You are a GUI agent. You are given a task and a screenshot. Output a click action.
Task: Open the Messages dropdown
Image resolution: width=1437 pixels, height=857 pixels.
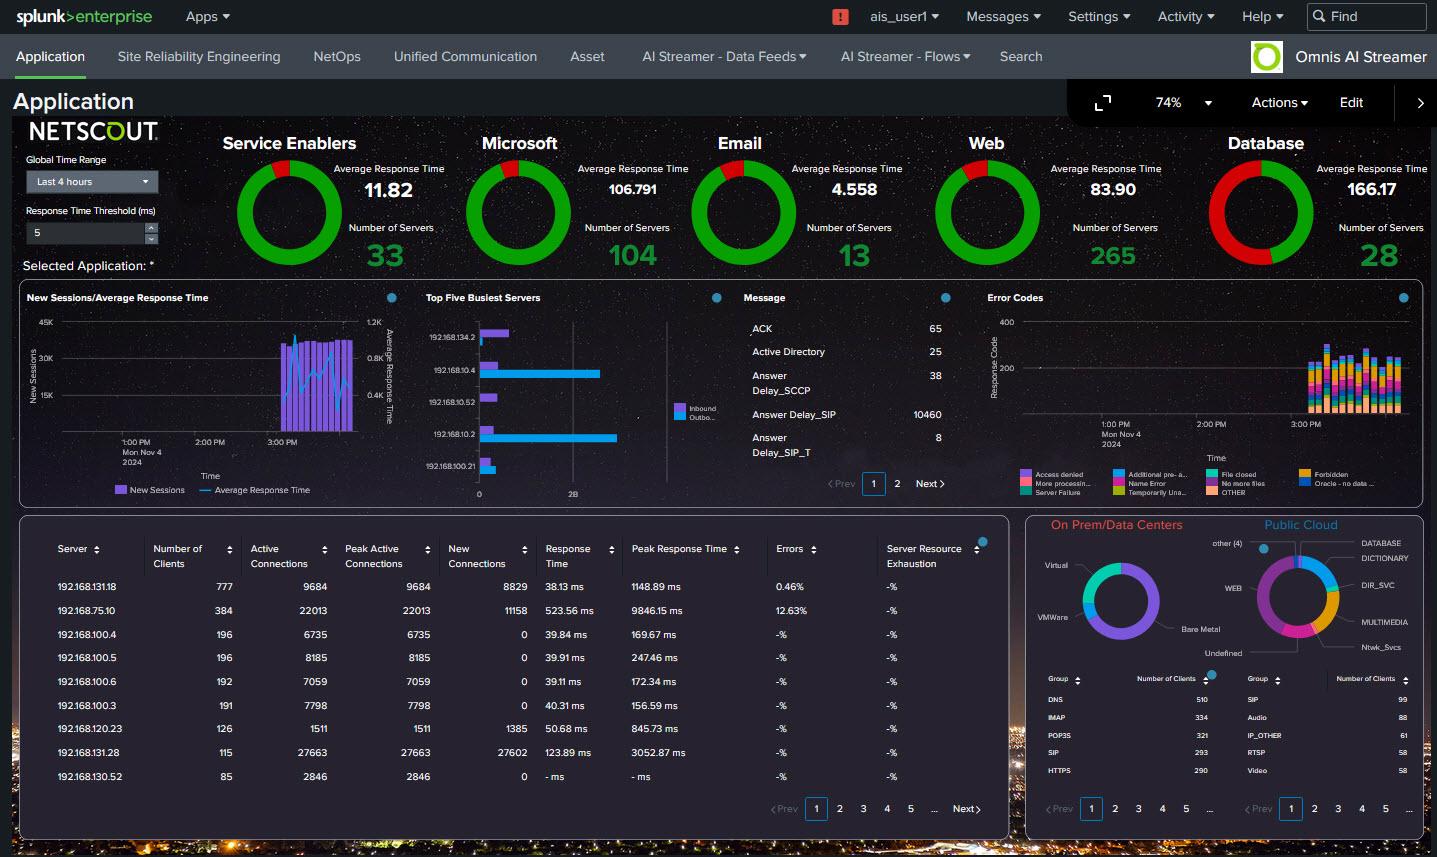[x=1003, y=17]
